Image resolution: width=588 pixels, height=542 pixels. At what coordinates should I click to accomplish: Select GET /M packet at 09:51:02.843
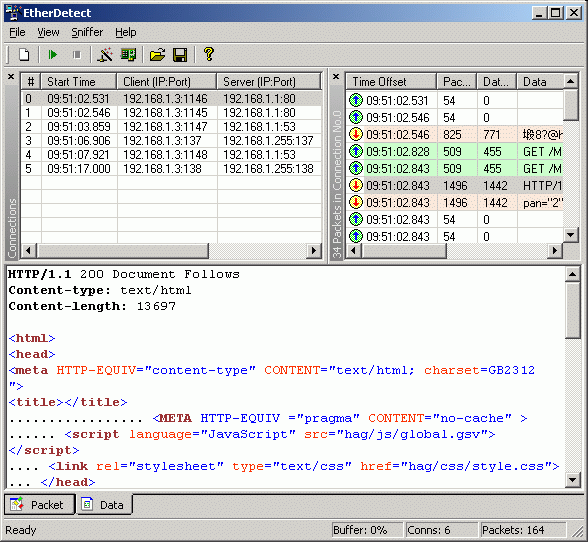454,168
